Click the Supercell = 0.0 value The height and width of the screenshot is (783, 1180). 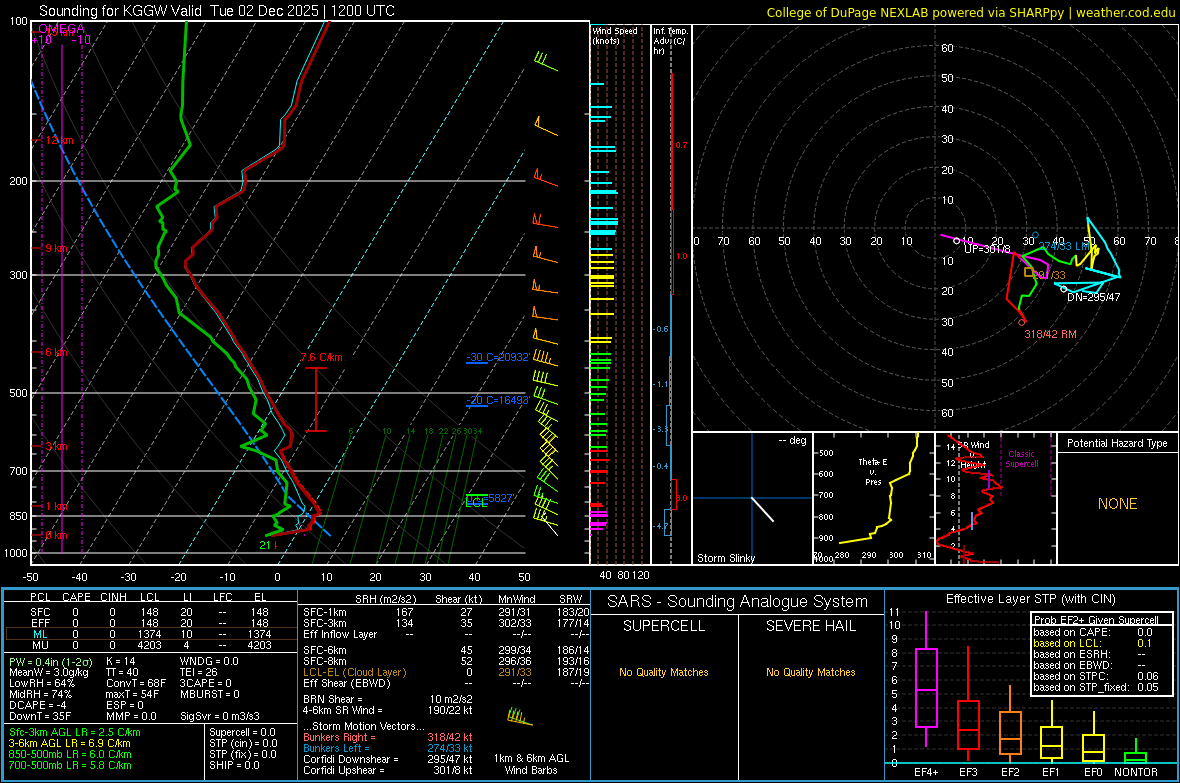[242, 732]
